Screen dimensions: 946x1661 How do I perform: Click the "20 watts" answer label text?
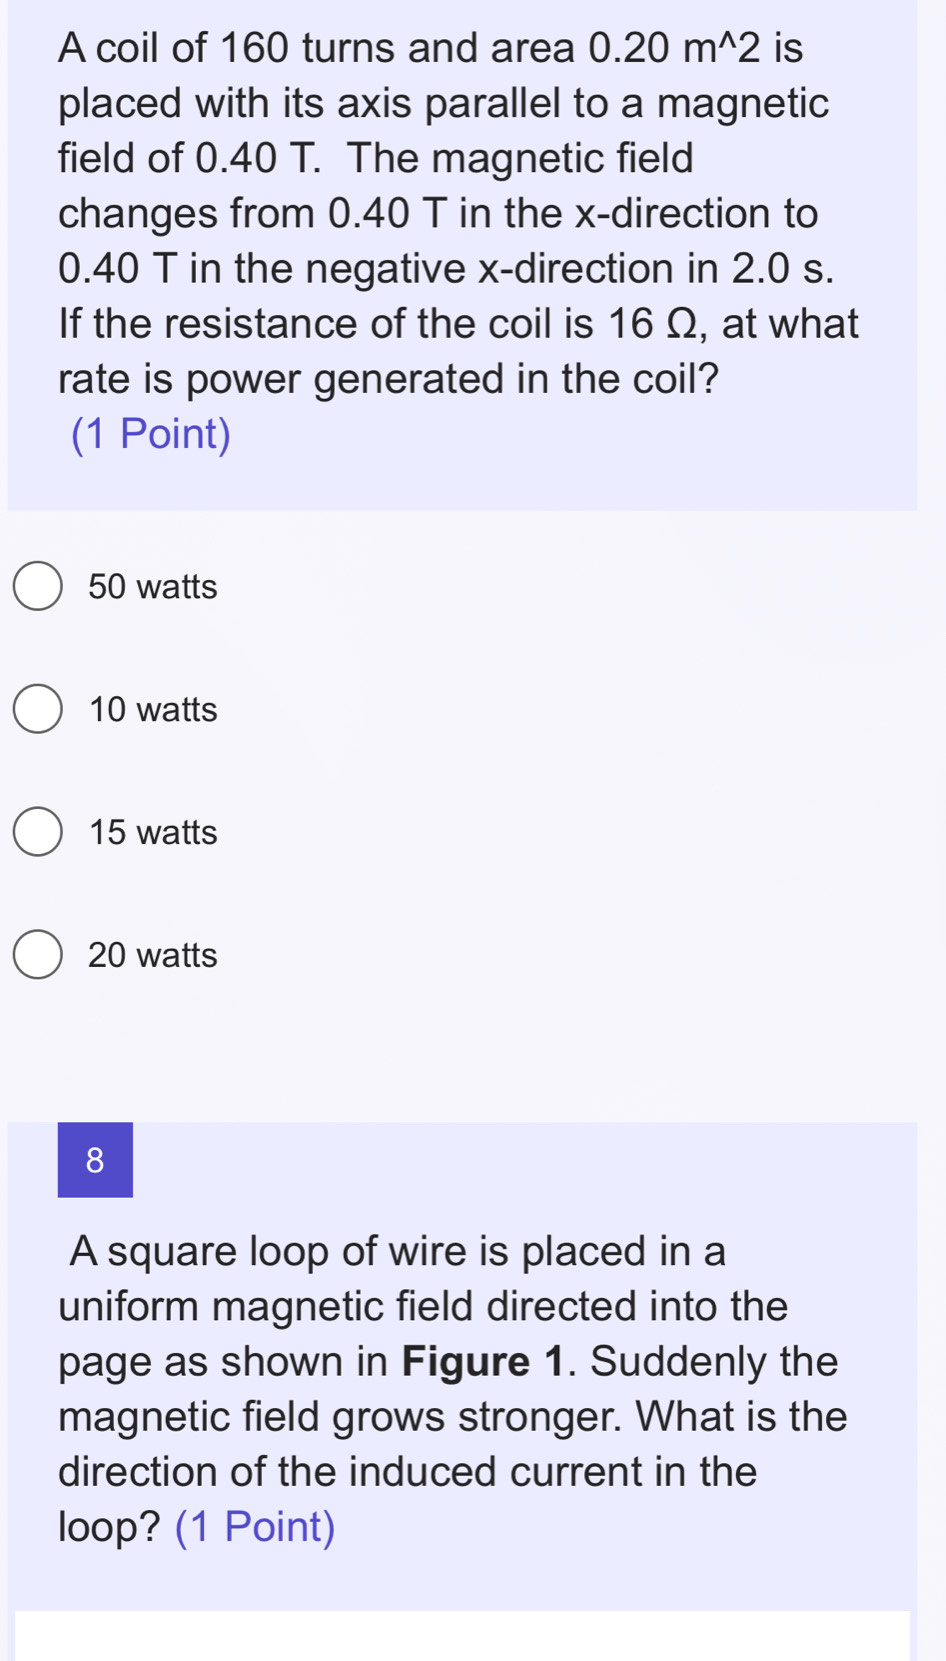click(153, 956)
